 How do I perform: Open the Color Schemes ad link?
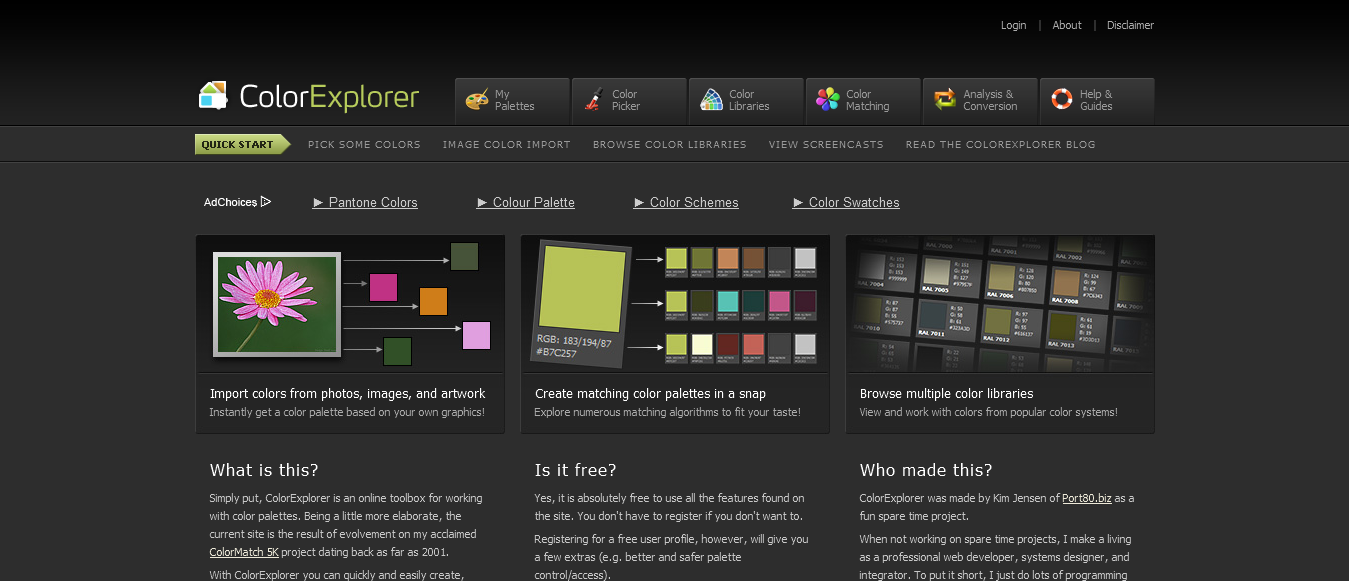(686, 202)
